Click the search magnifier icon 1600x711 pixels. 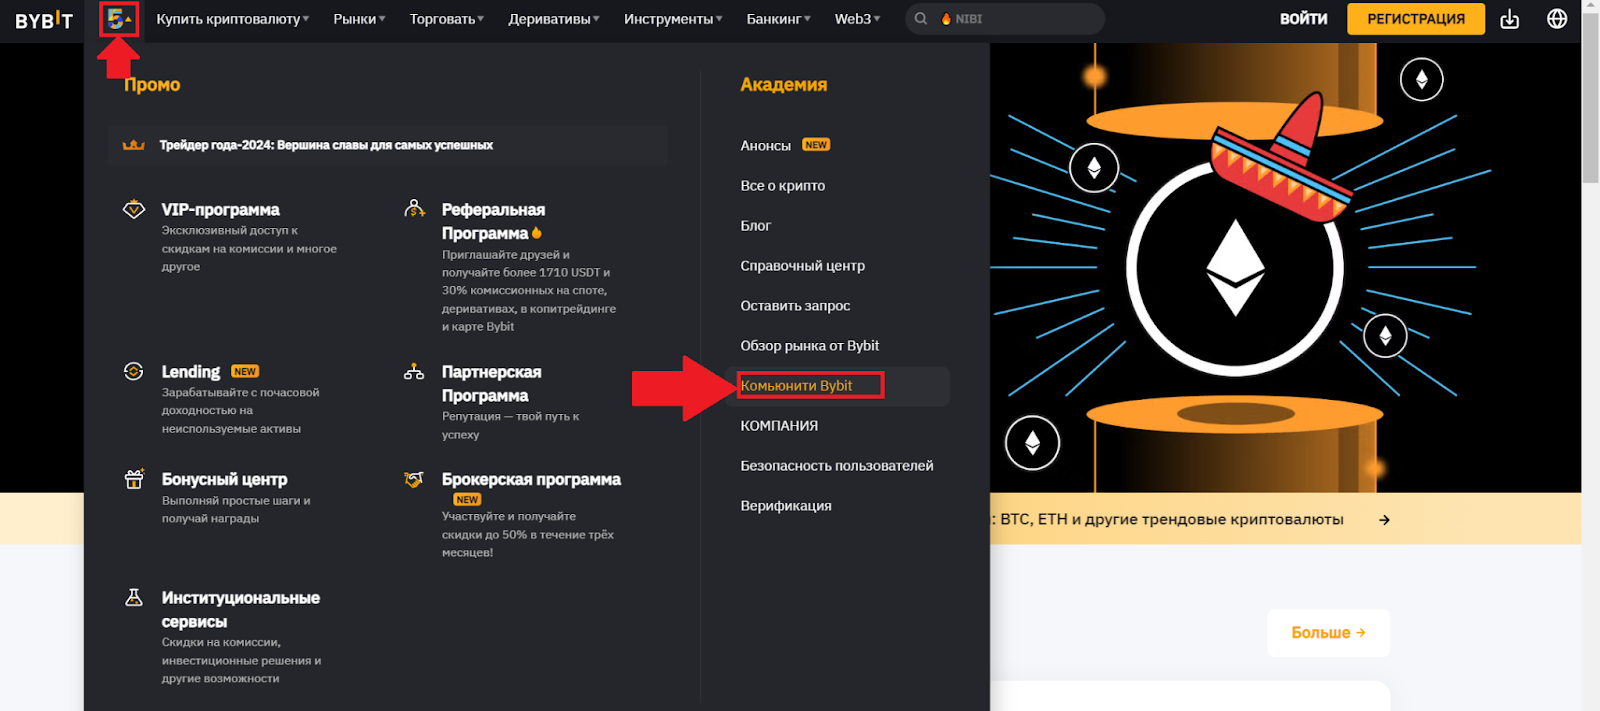pos(921,19)
